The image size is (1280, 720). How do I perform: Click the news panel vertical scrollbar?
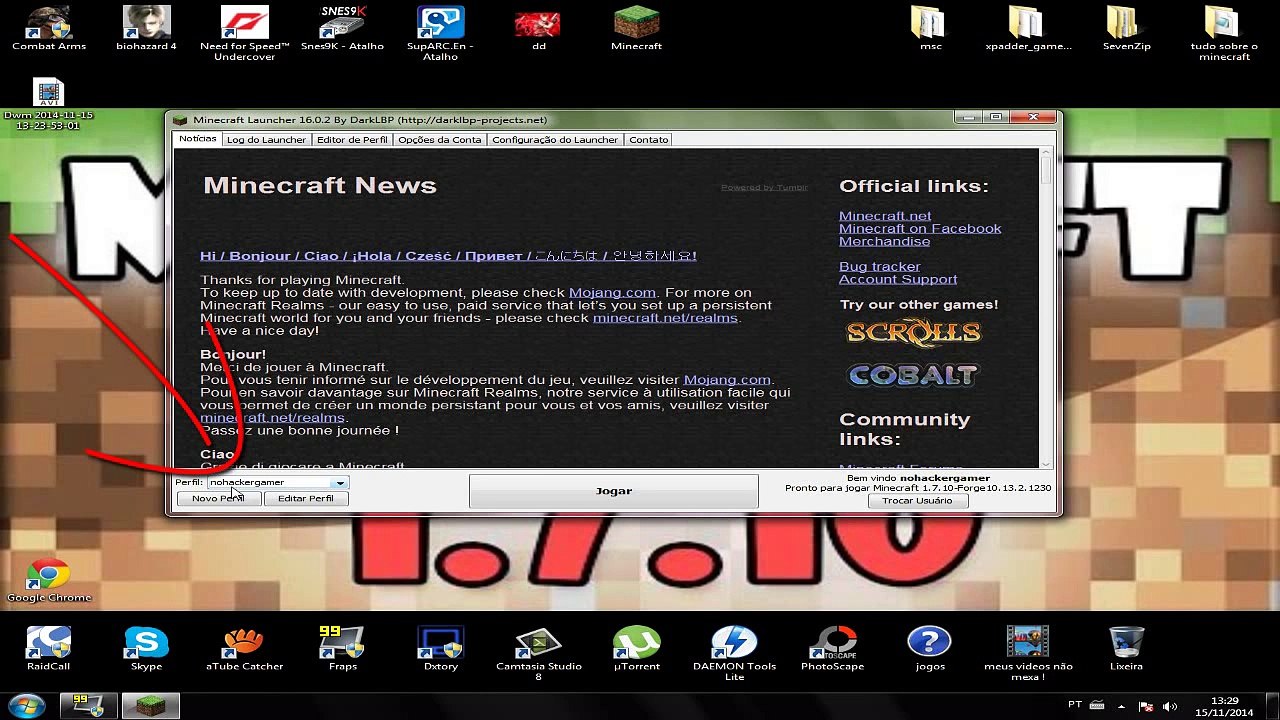coord(1046,307)
